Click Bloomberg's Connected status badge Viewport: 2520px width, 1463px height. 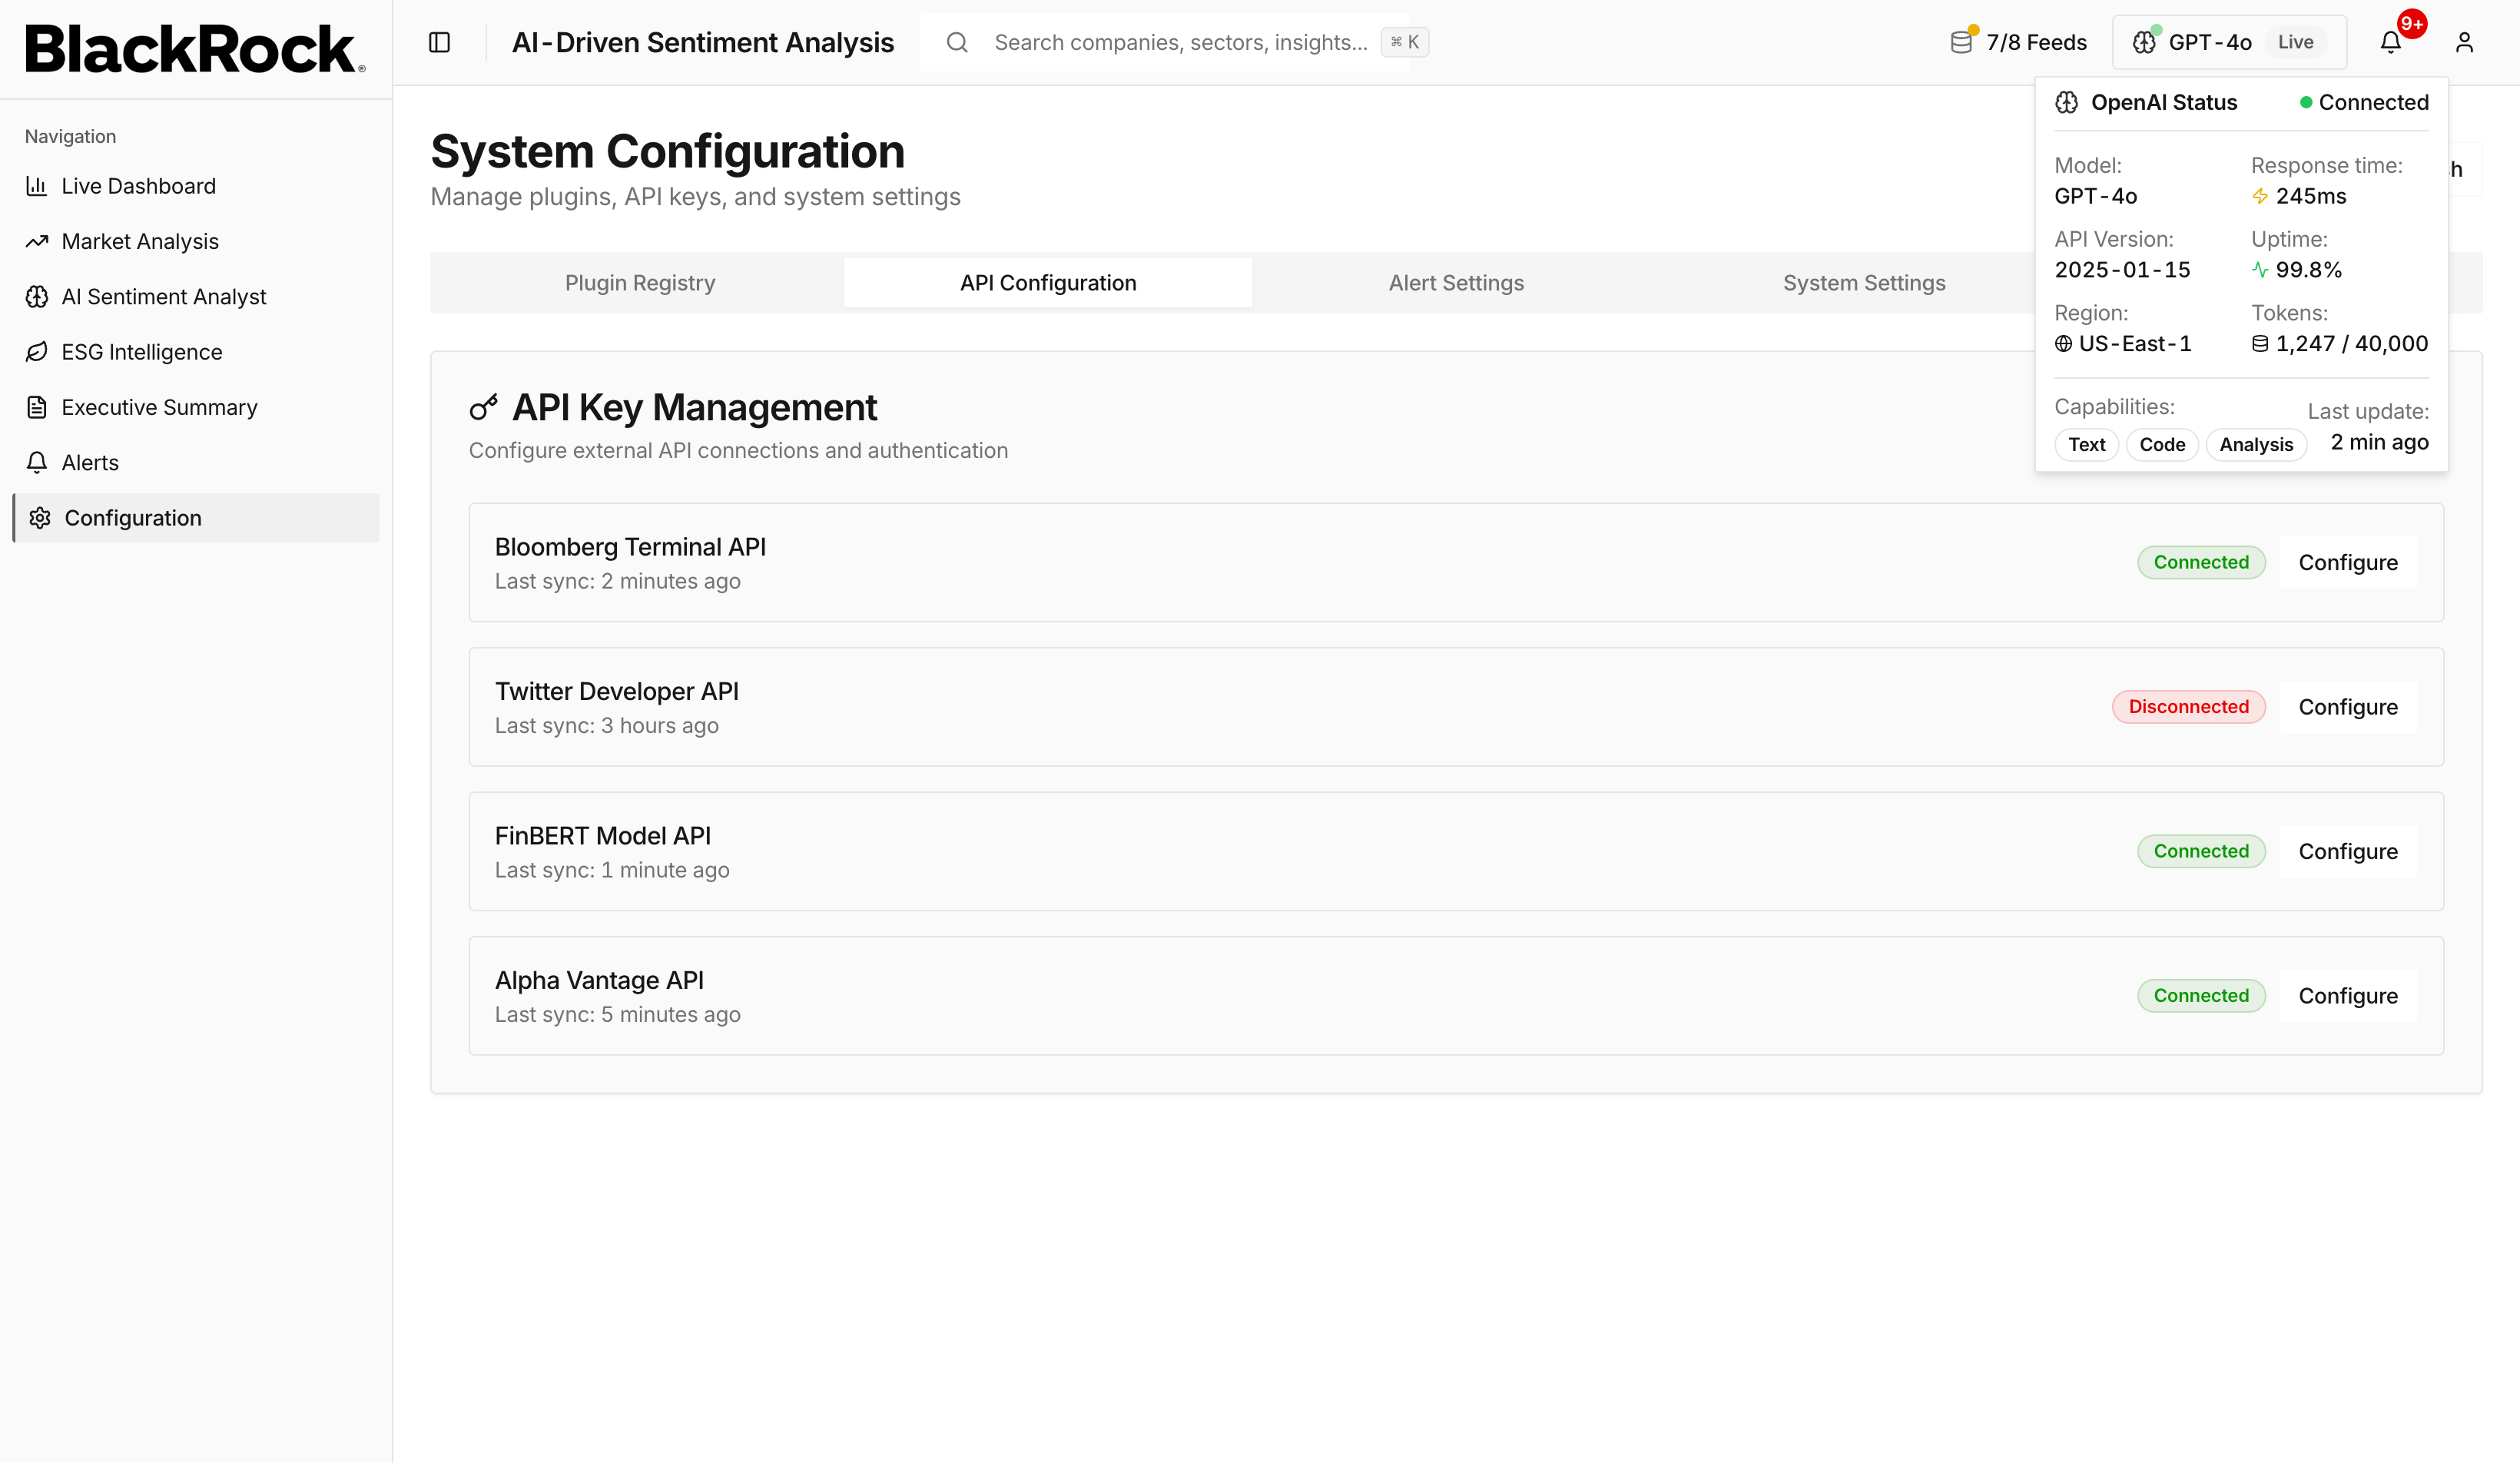2201,562
